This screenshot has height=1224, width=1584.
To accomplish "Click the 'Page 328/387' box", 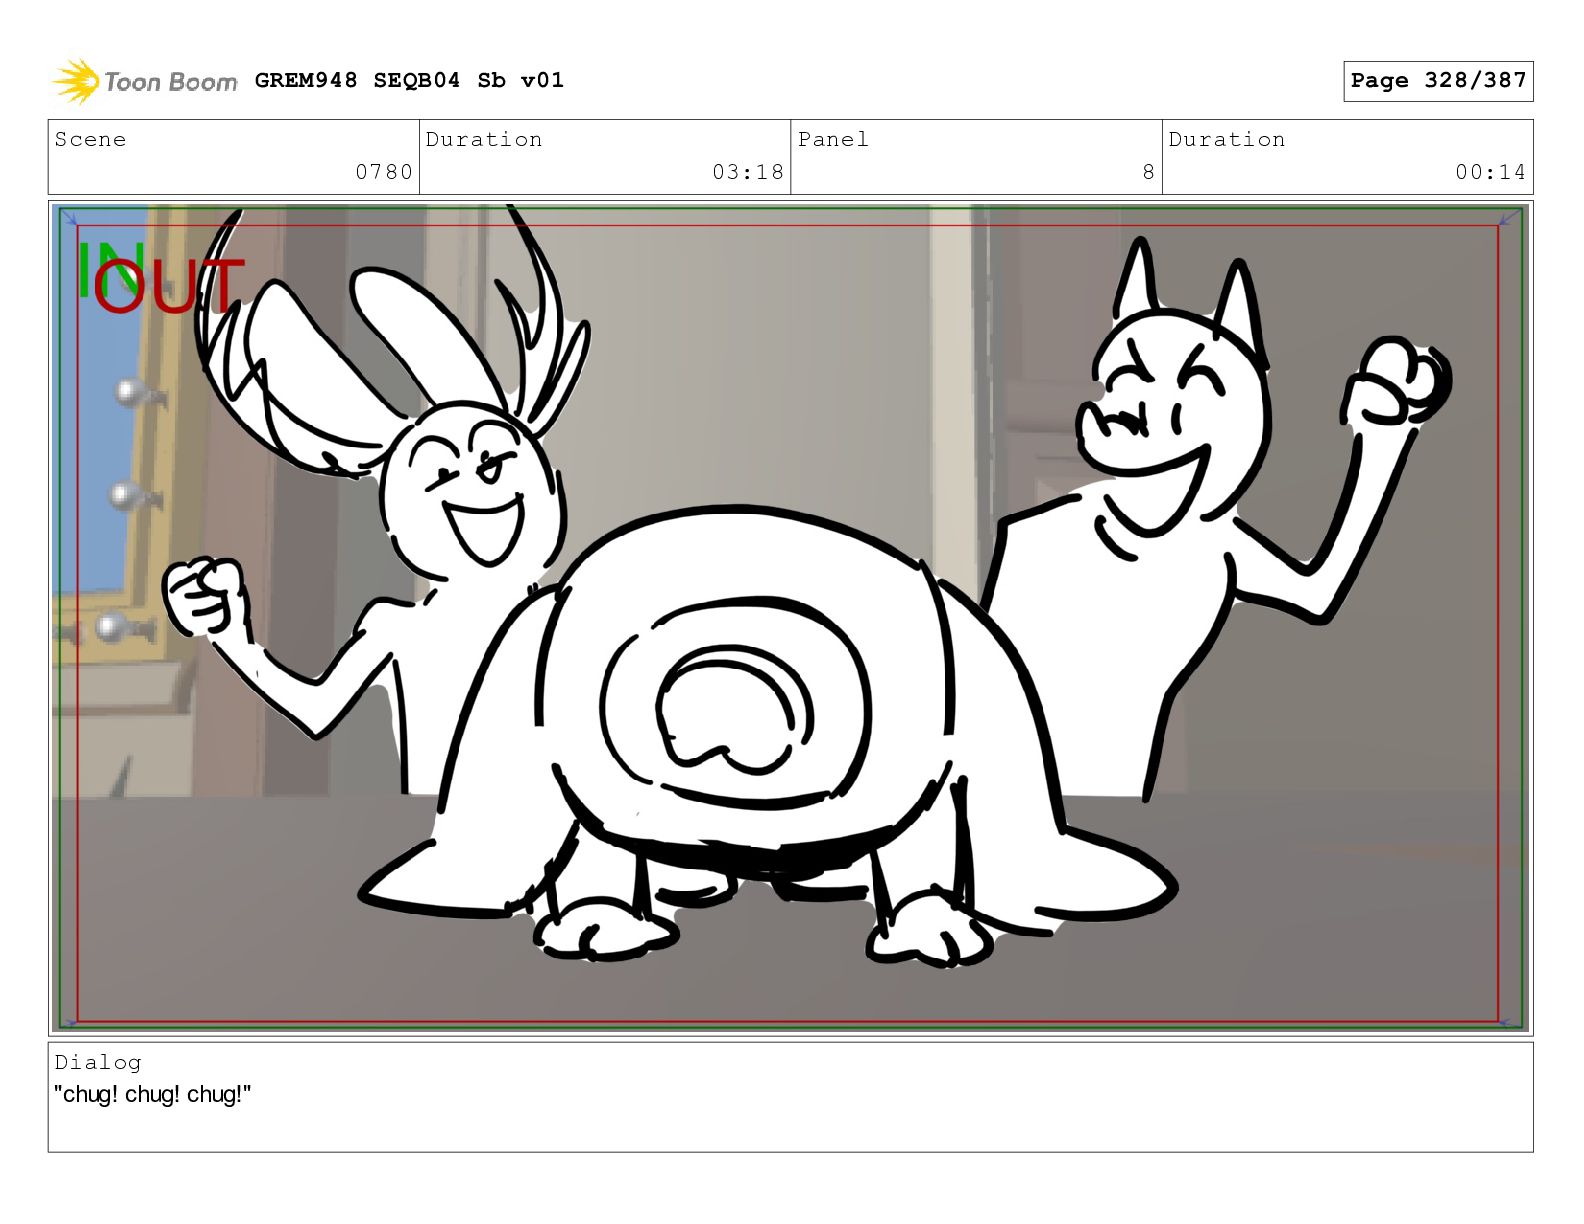I will pyautogui.click(x=1438, y=81).
